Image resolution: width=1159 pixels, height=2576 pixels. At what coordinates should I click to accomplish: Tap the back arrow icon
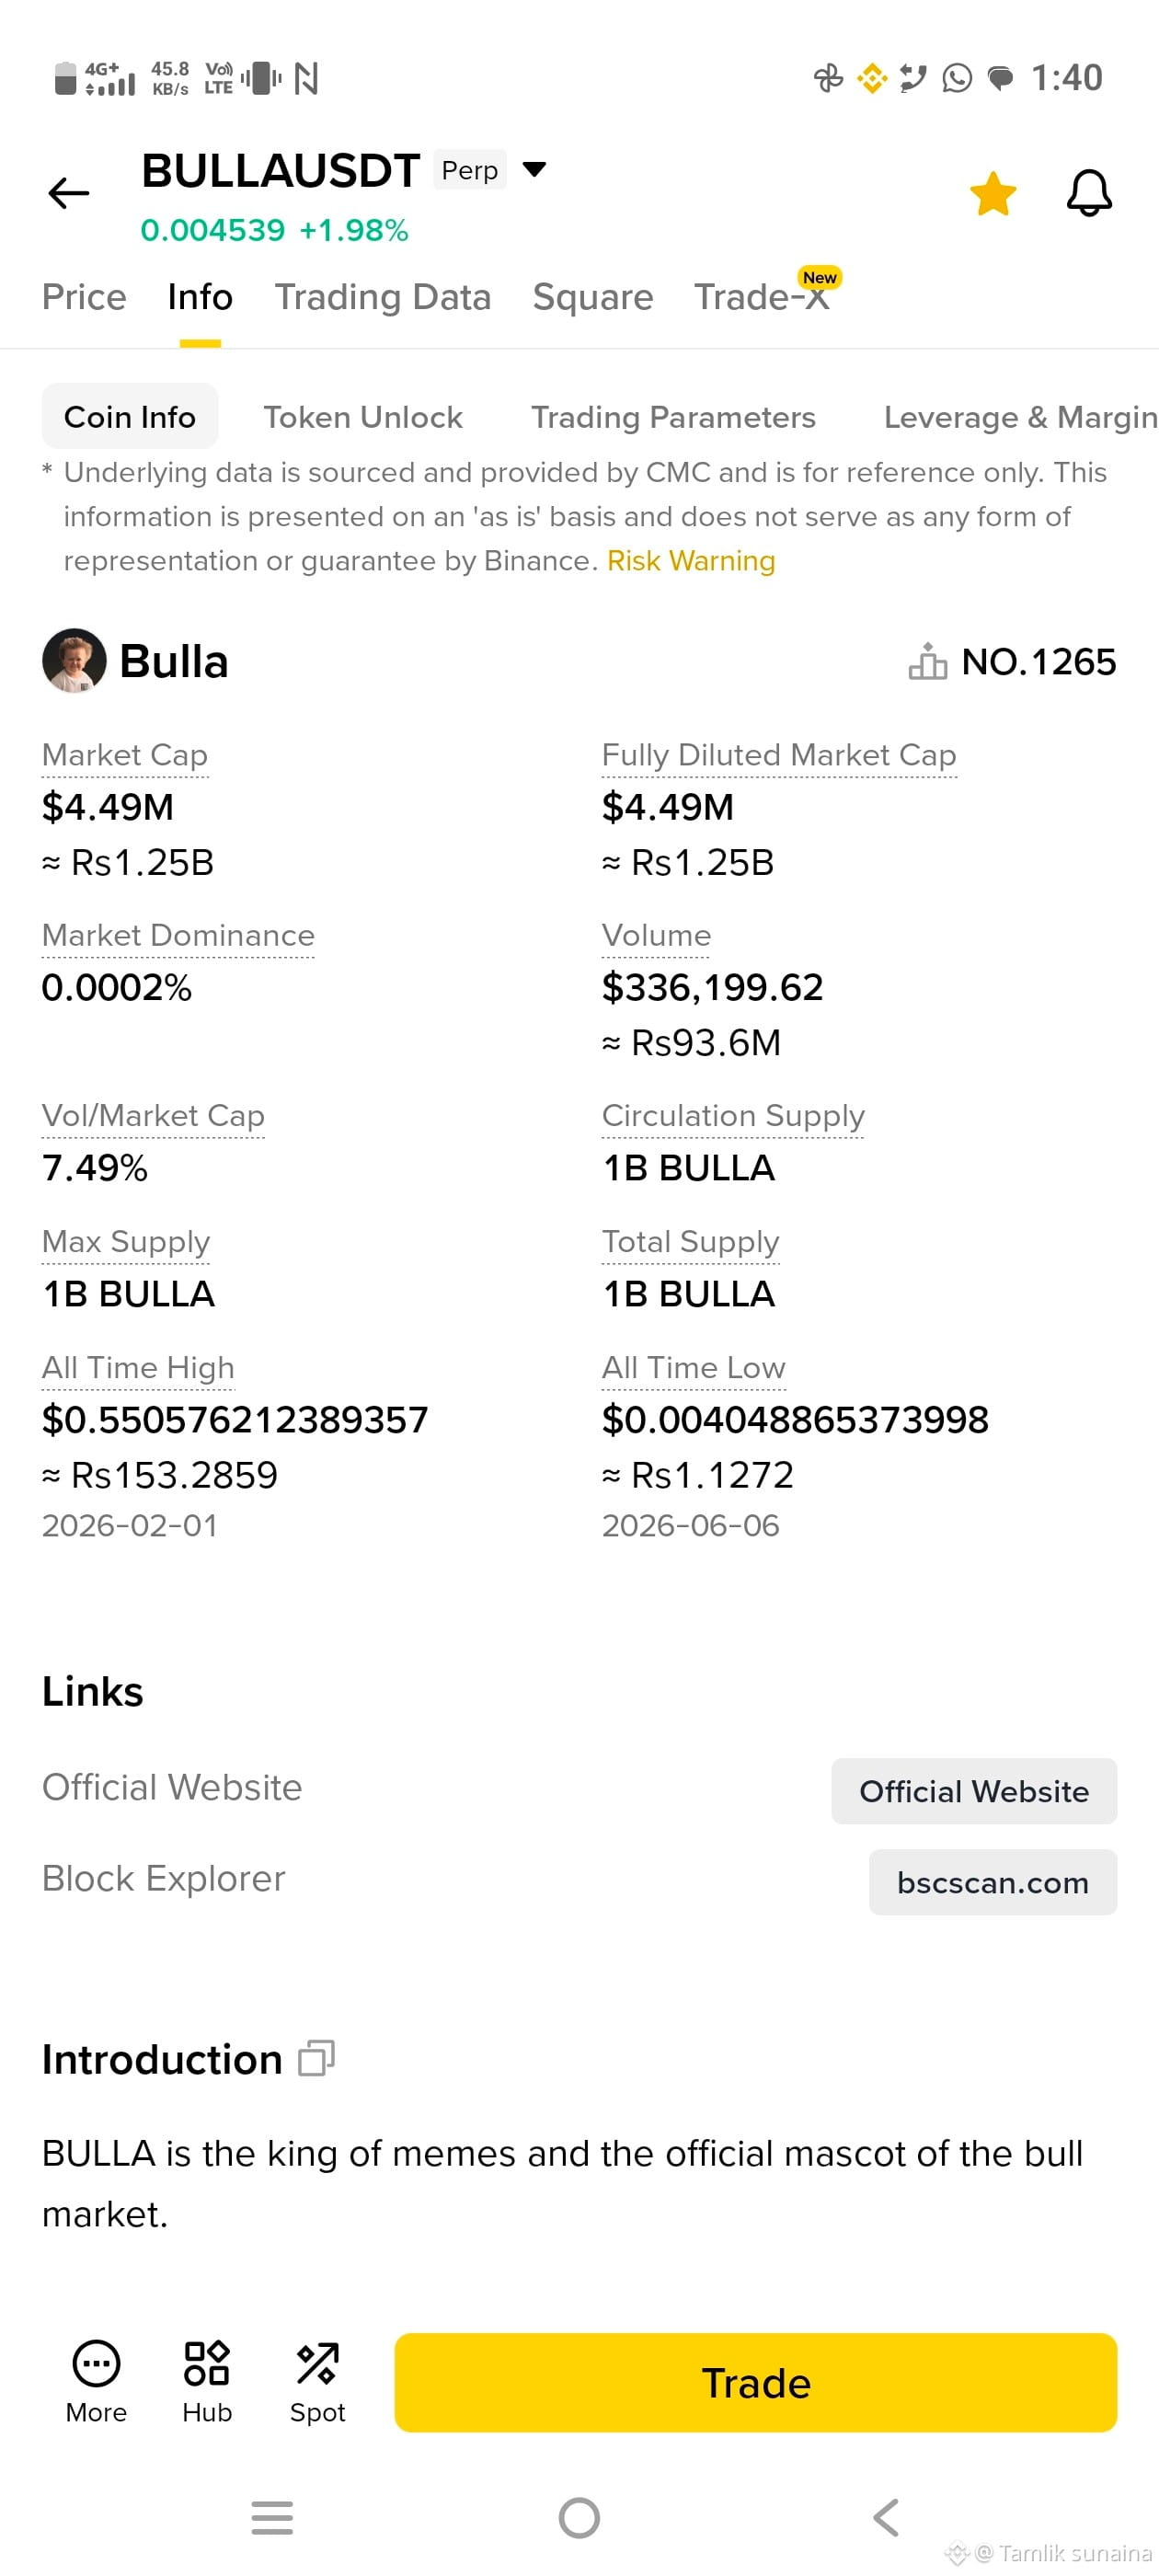coord(68,193)
